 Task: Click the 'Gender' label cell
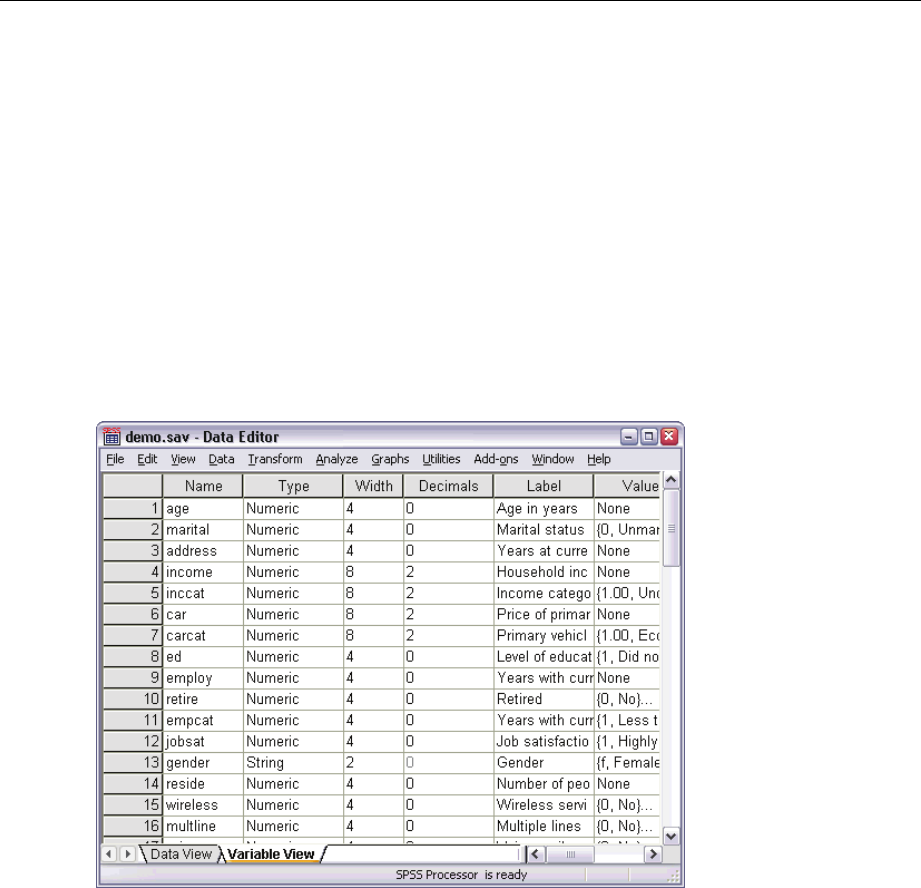(x=543, y=763)
